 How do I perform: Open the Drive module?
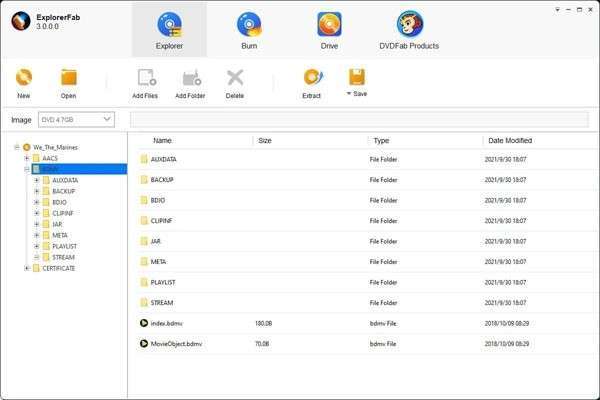pyautogui.click(x=329, y=30)
